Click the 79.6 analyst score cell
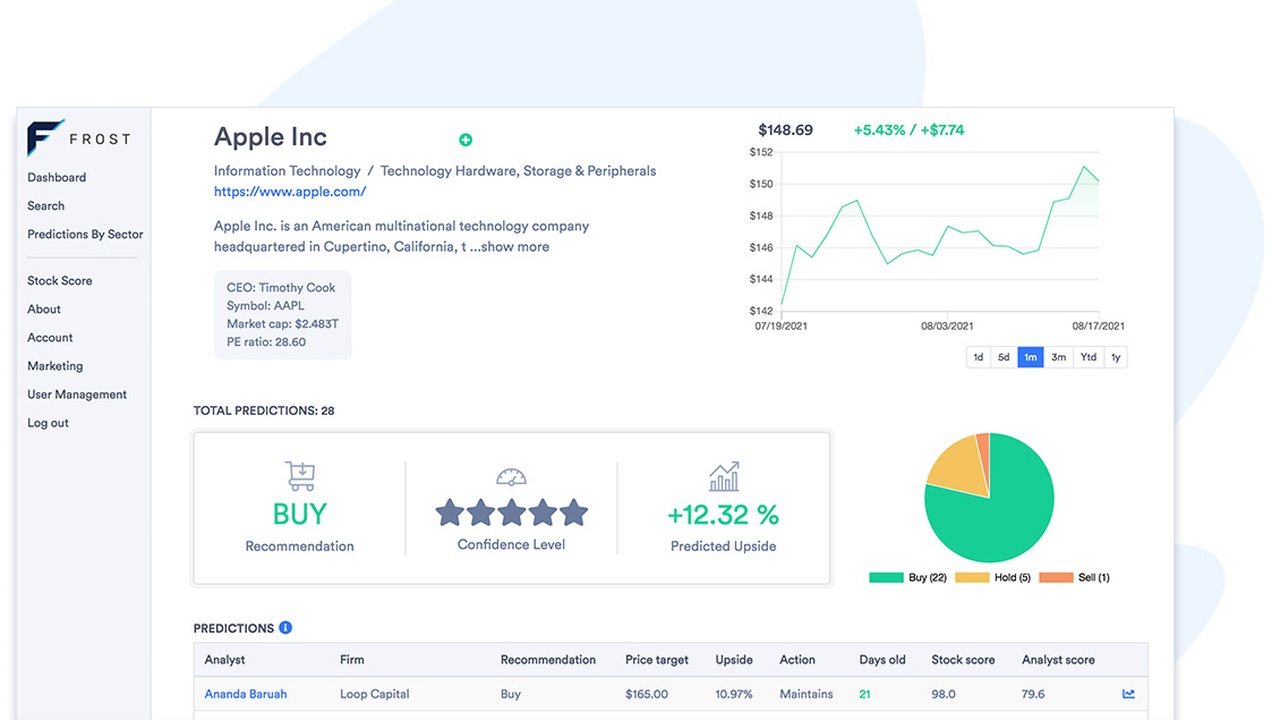 coord(1034,694)
